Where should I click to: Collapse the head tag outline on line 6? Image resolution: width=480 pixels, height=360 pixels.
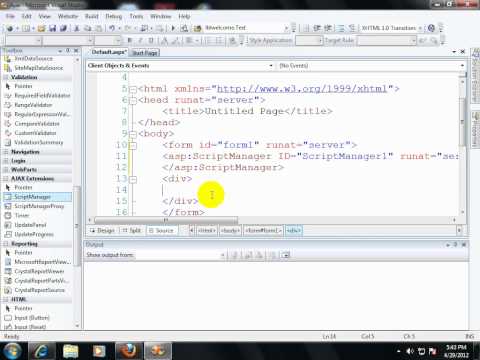[133, 100]
